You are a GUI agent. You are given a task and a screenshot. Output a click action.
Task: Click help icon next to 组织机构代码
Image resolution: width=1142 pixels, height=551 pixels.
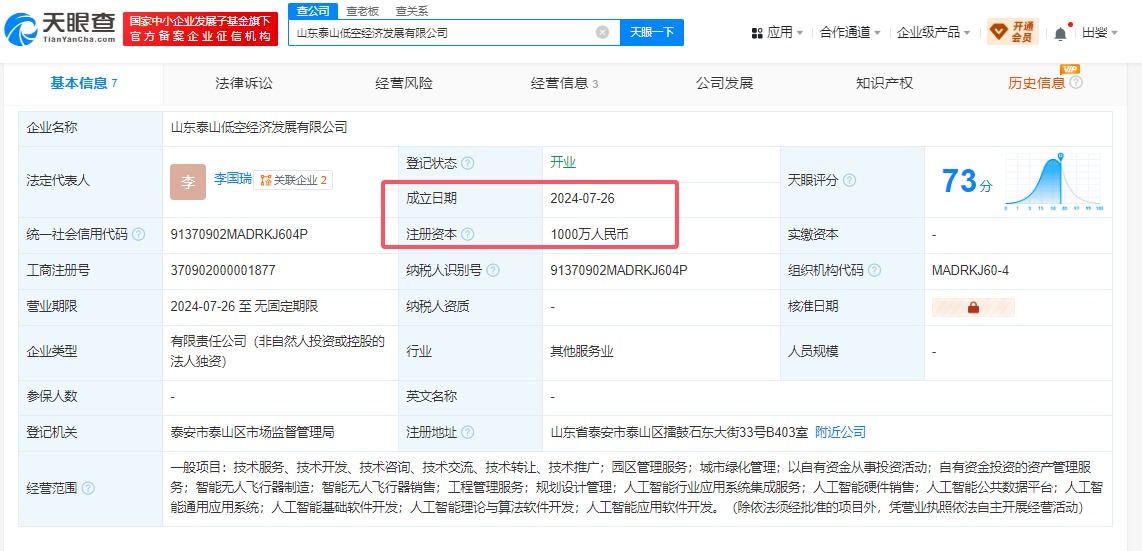[875, 271]
